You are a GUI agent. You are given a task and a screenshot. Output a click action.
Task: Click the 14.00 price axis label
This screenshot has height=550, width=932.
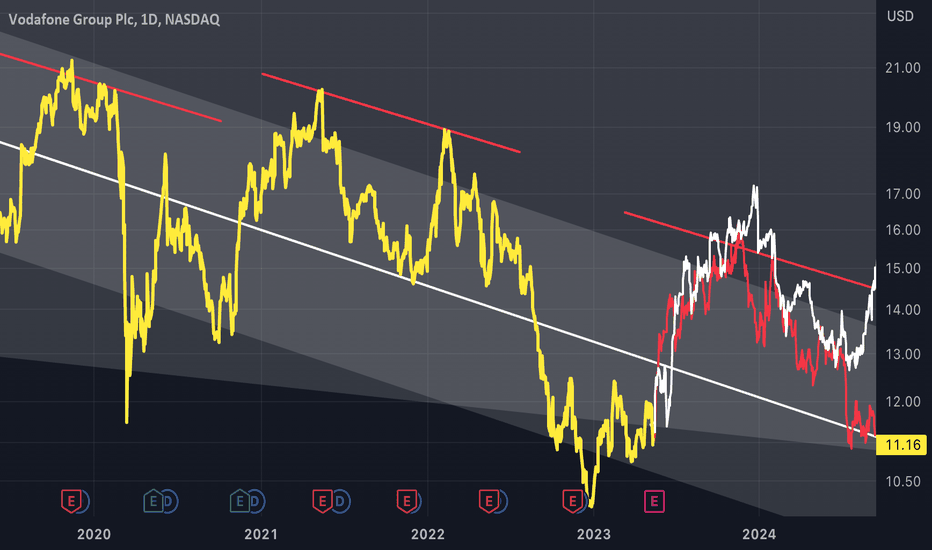pos(903,310)
